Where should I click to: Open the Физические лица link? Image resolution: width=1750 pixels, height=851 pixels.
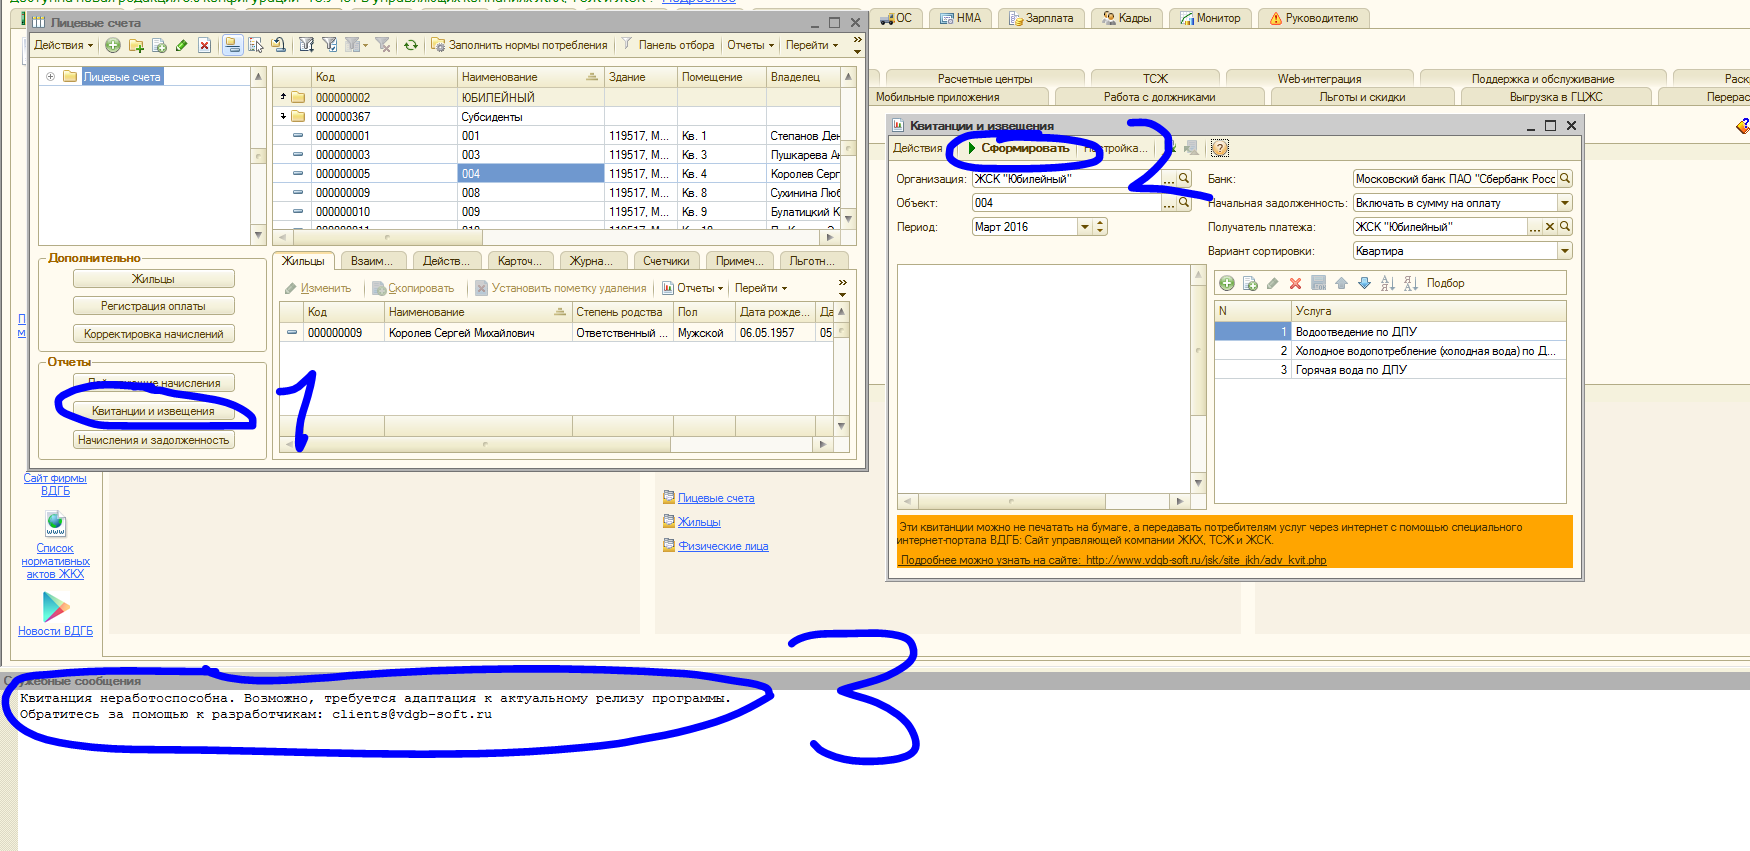coord(723,546)
